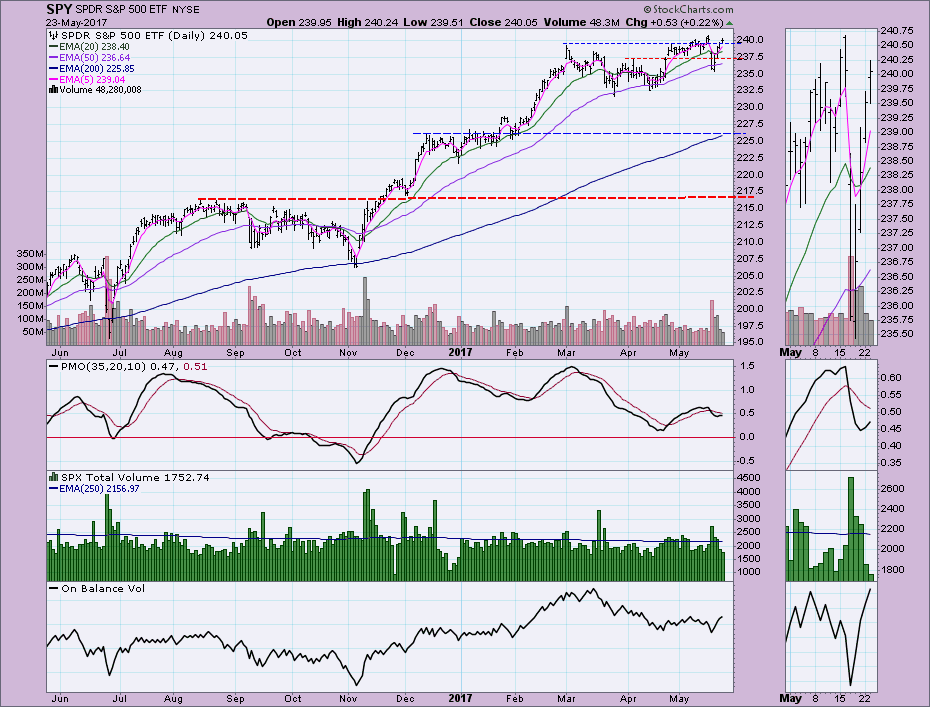
Task: Click the Mar label on price chart axis
Action: (x=566, y=352)
